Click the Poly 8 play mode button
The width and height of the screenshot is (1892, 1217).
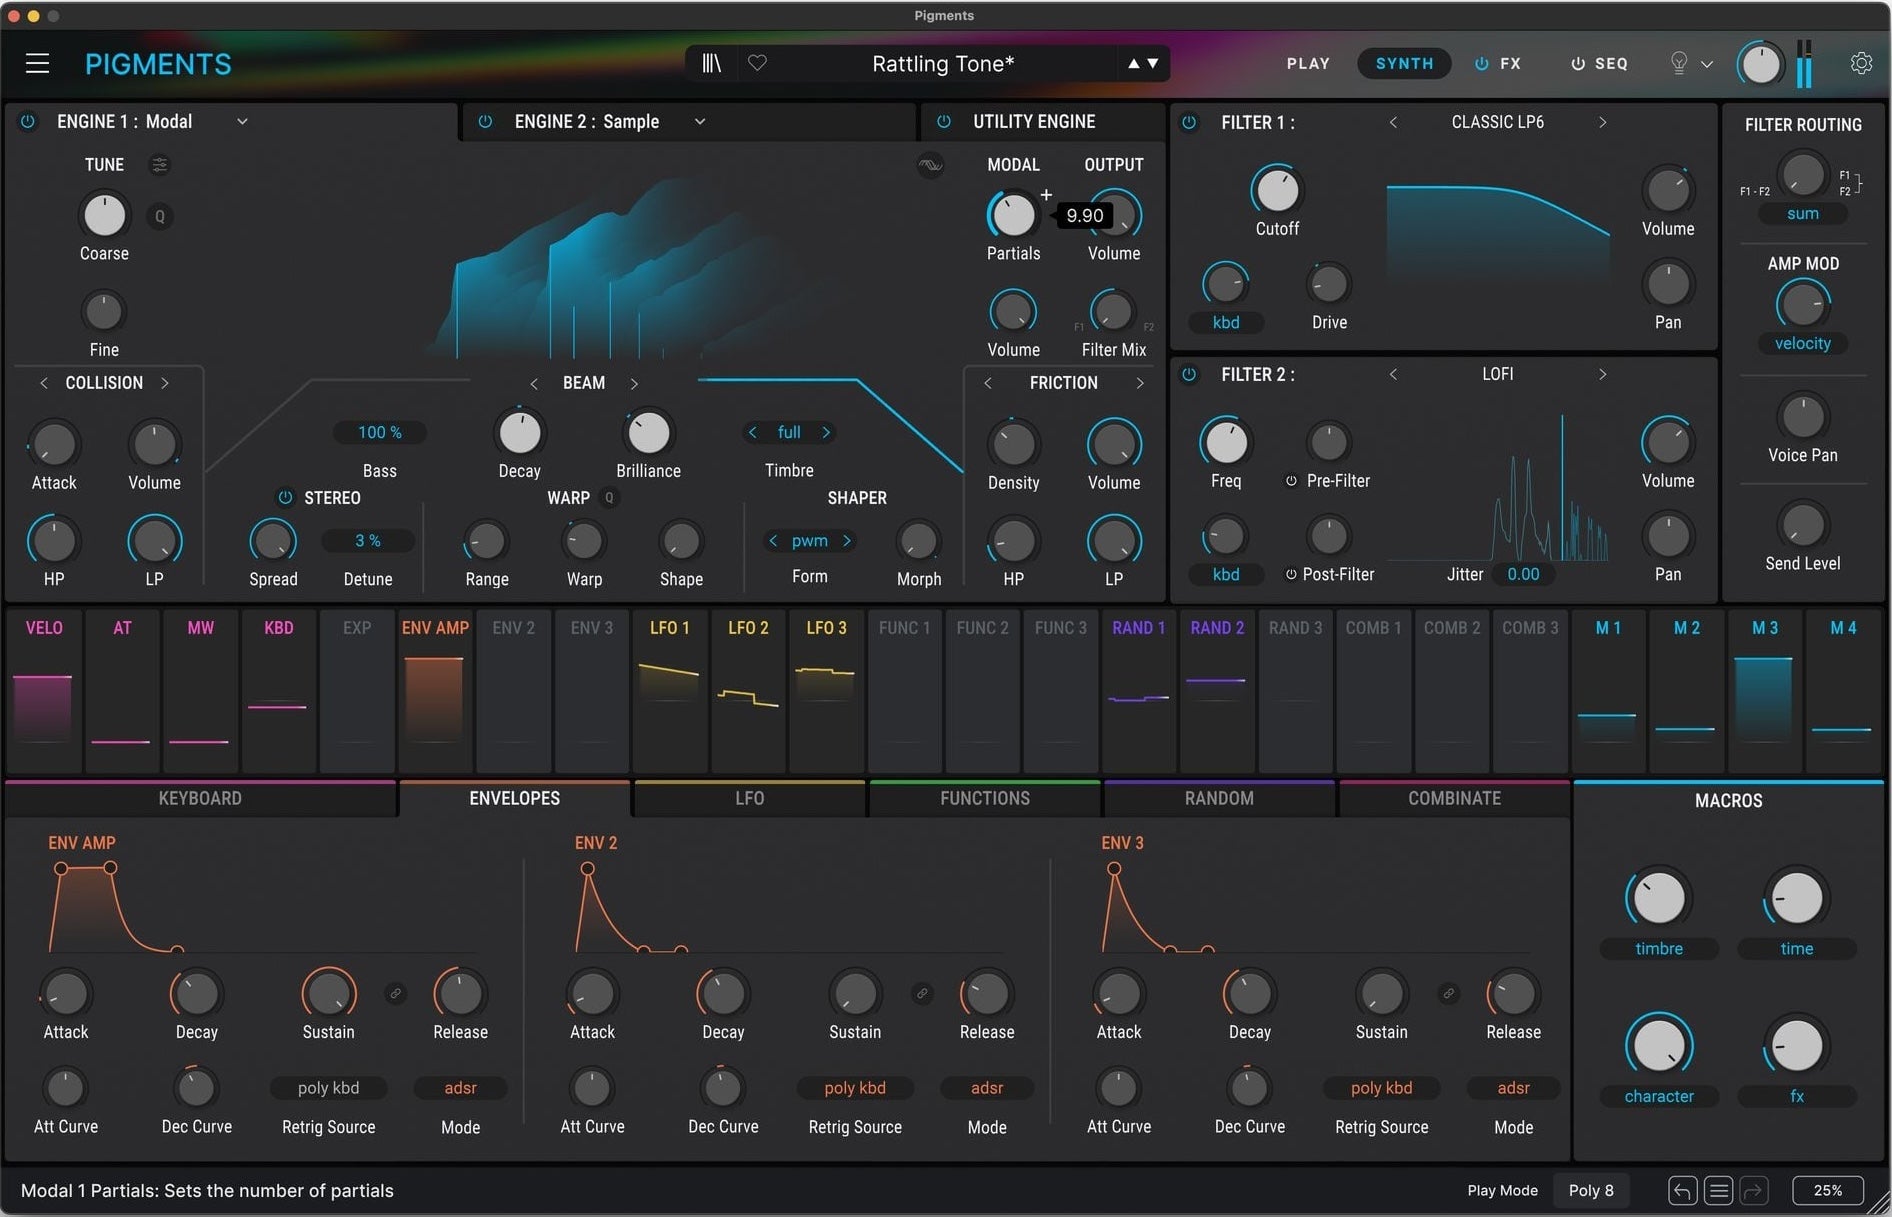(x=1590, y=1190)
